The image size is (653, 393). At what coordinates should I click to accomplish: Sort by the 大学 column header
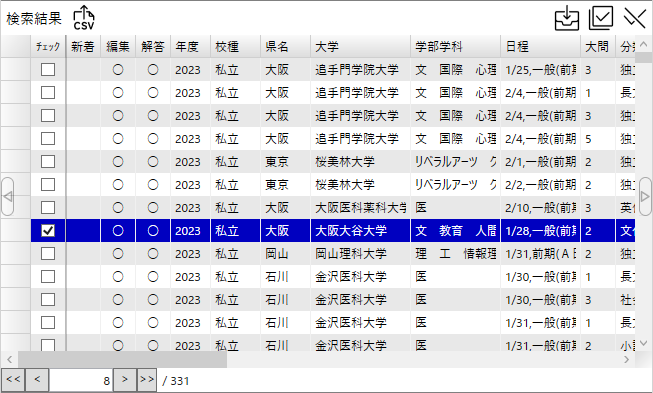pyautogui.click(x=360, y=47)
